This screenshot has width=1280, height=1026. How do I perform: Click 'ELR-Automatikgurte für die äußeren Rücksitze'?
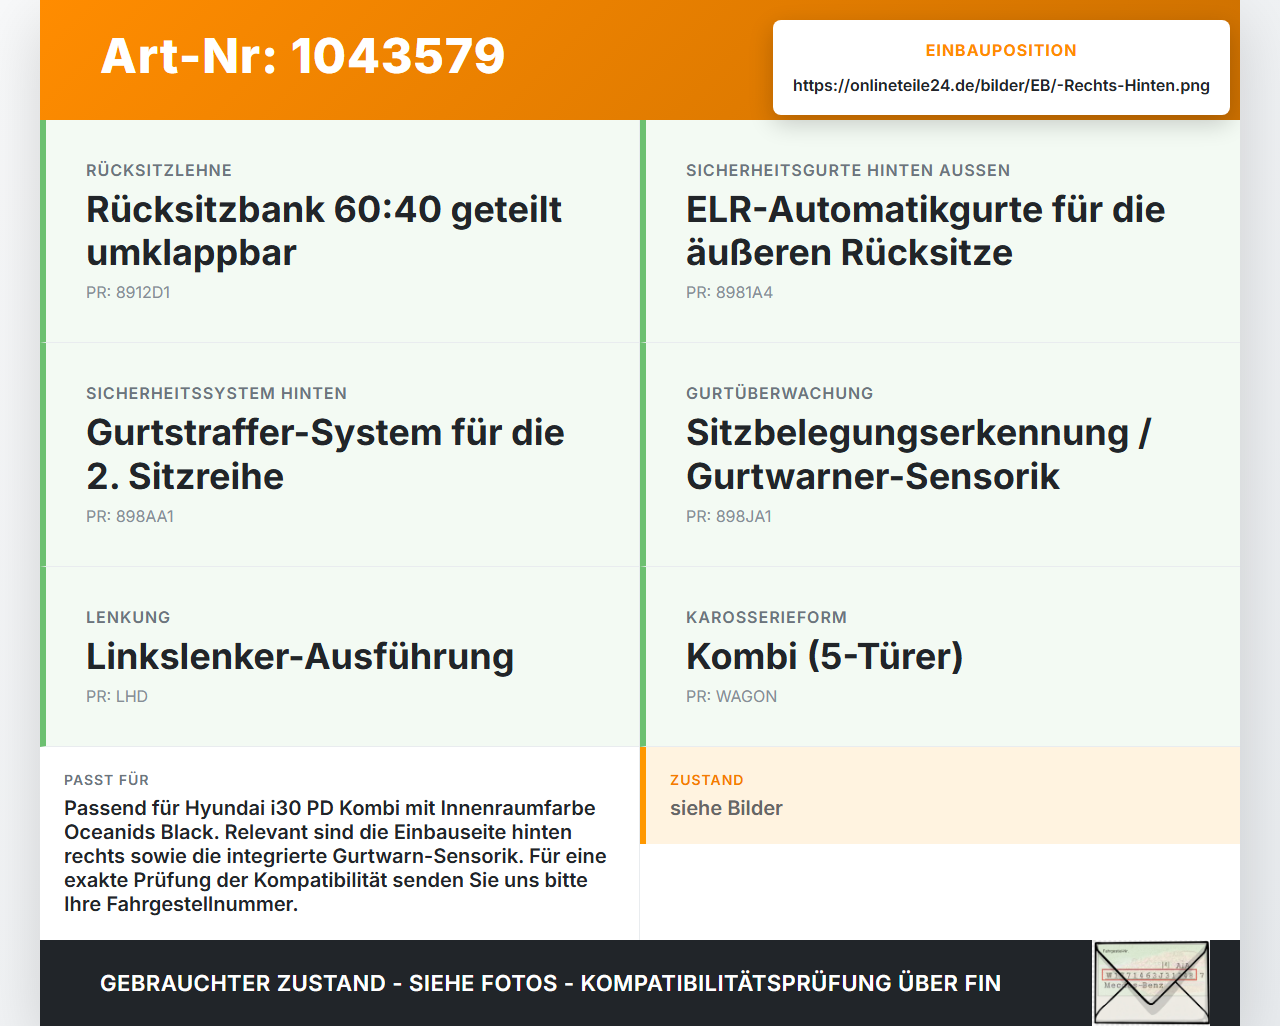pyautogui.click(x=925, y=231)
